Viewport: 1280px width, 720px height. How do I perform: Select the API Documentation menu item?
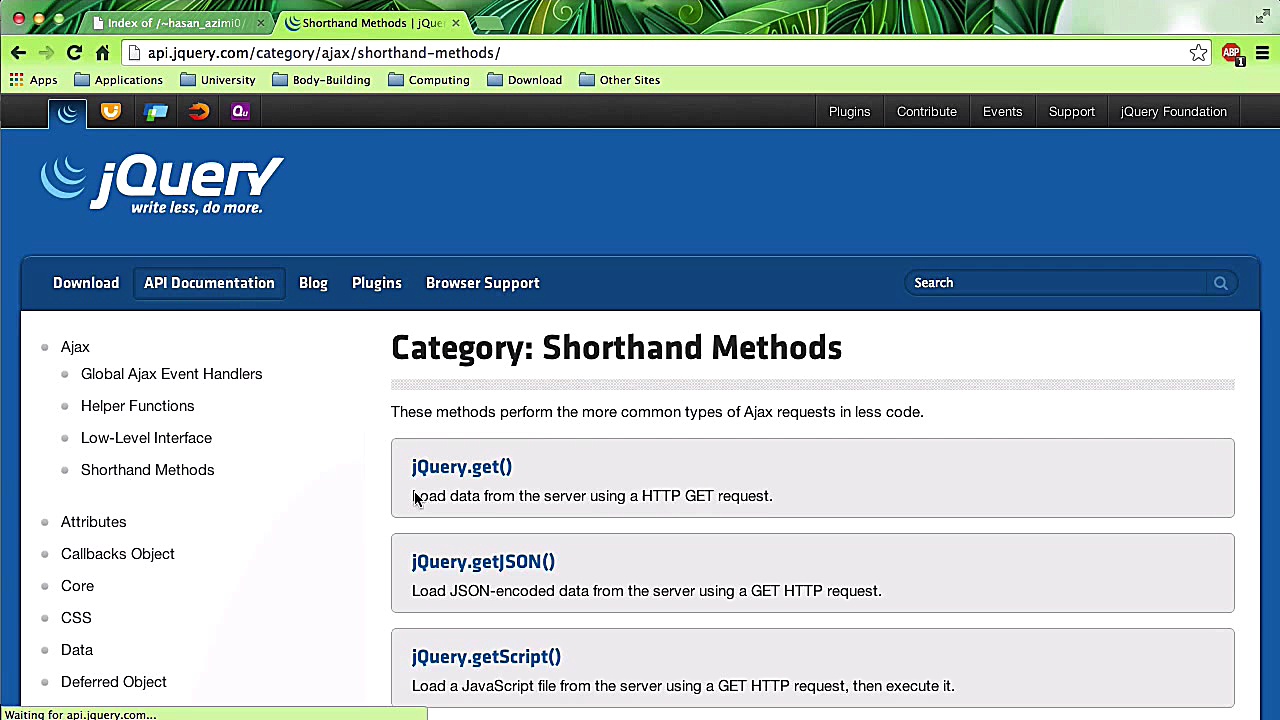[209, 283]
